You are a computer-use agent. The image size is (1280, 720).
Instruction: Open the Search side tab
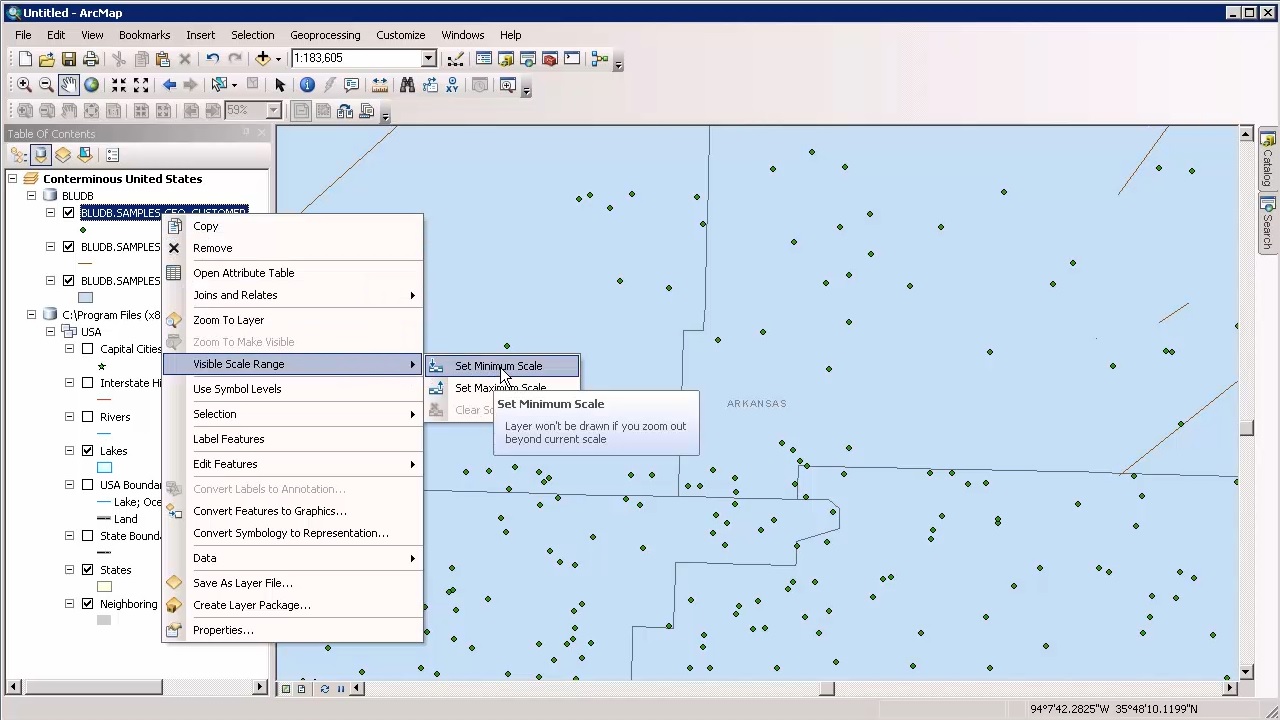(x=1267, y=224)
